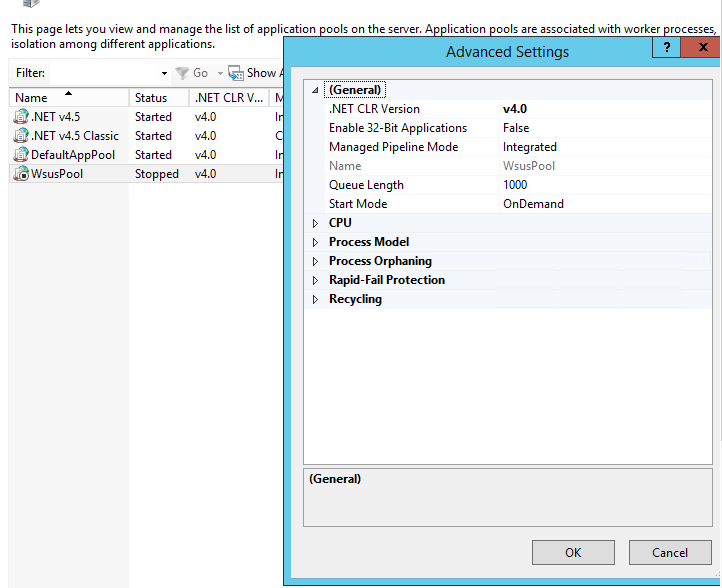
Task: Select Enable 32-Bit Applications property
Action: [398, 128]
